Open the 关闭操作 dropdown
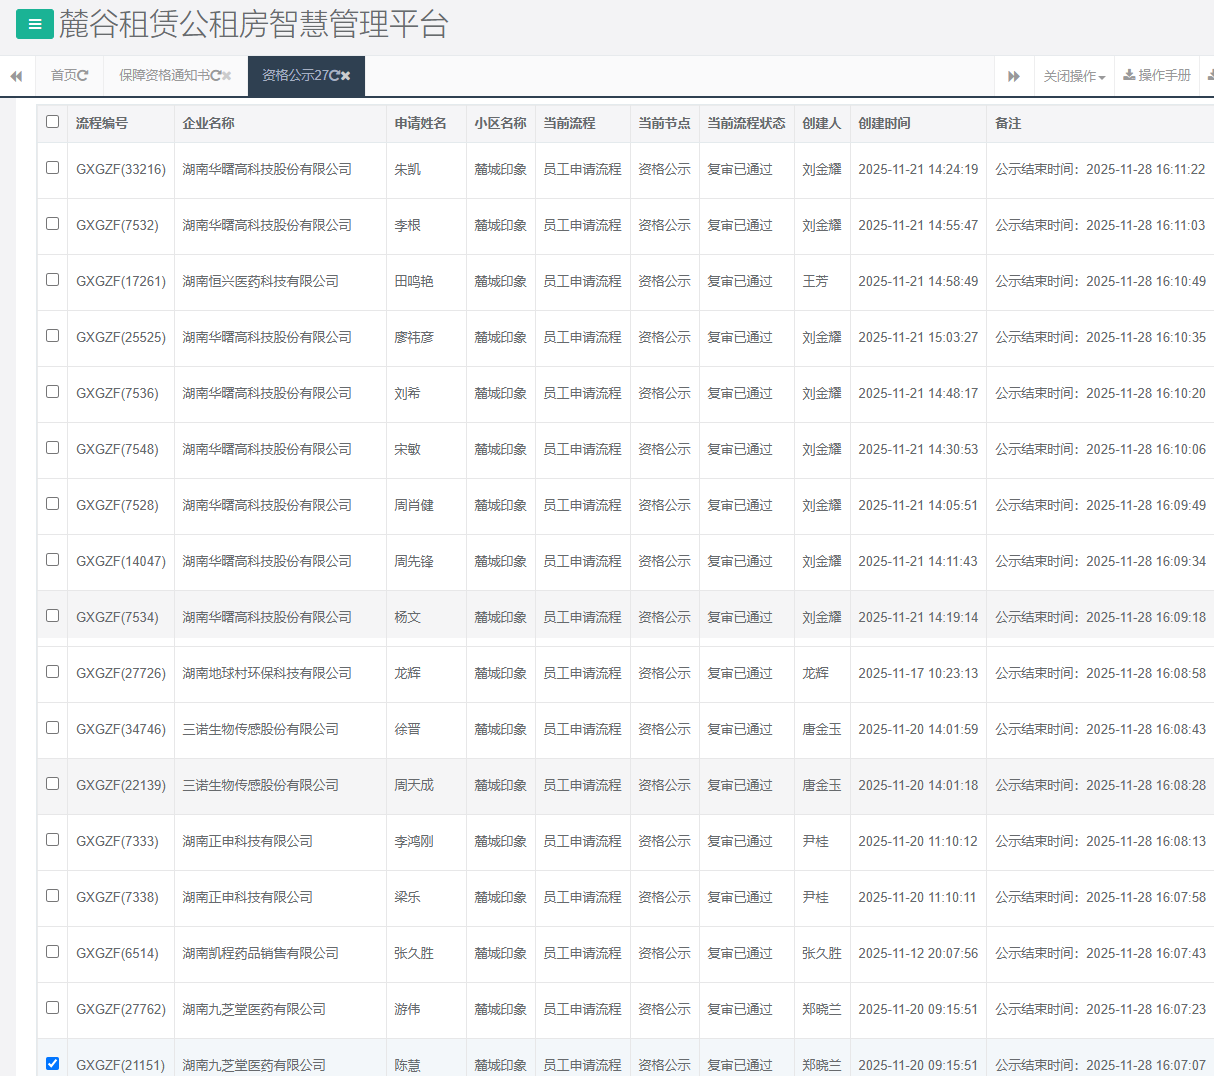1214x1076 pixels. click(x=1074, y=76)
